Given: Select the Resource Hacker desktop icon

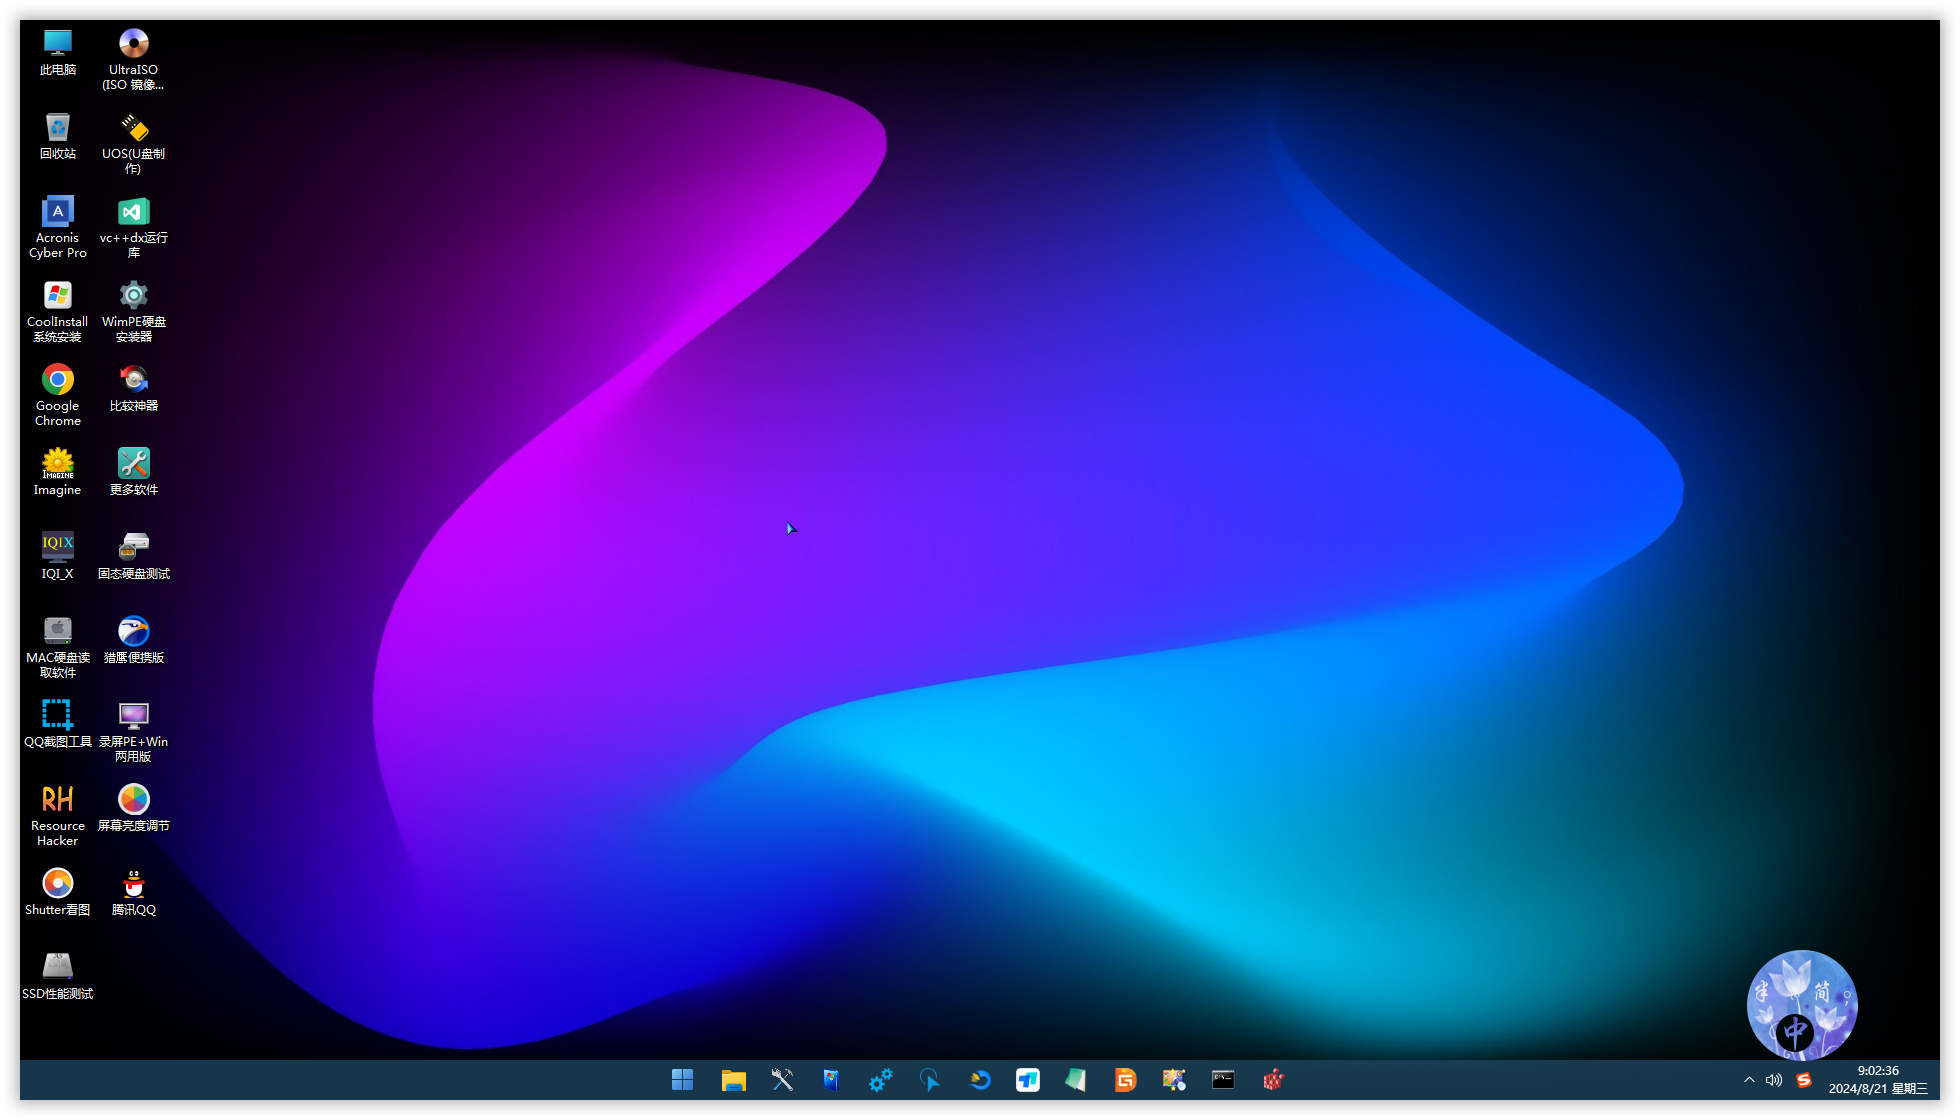Looking at the screenshot, I should click(x=58, y=815).
